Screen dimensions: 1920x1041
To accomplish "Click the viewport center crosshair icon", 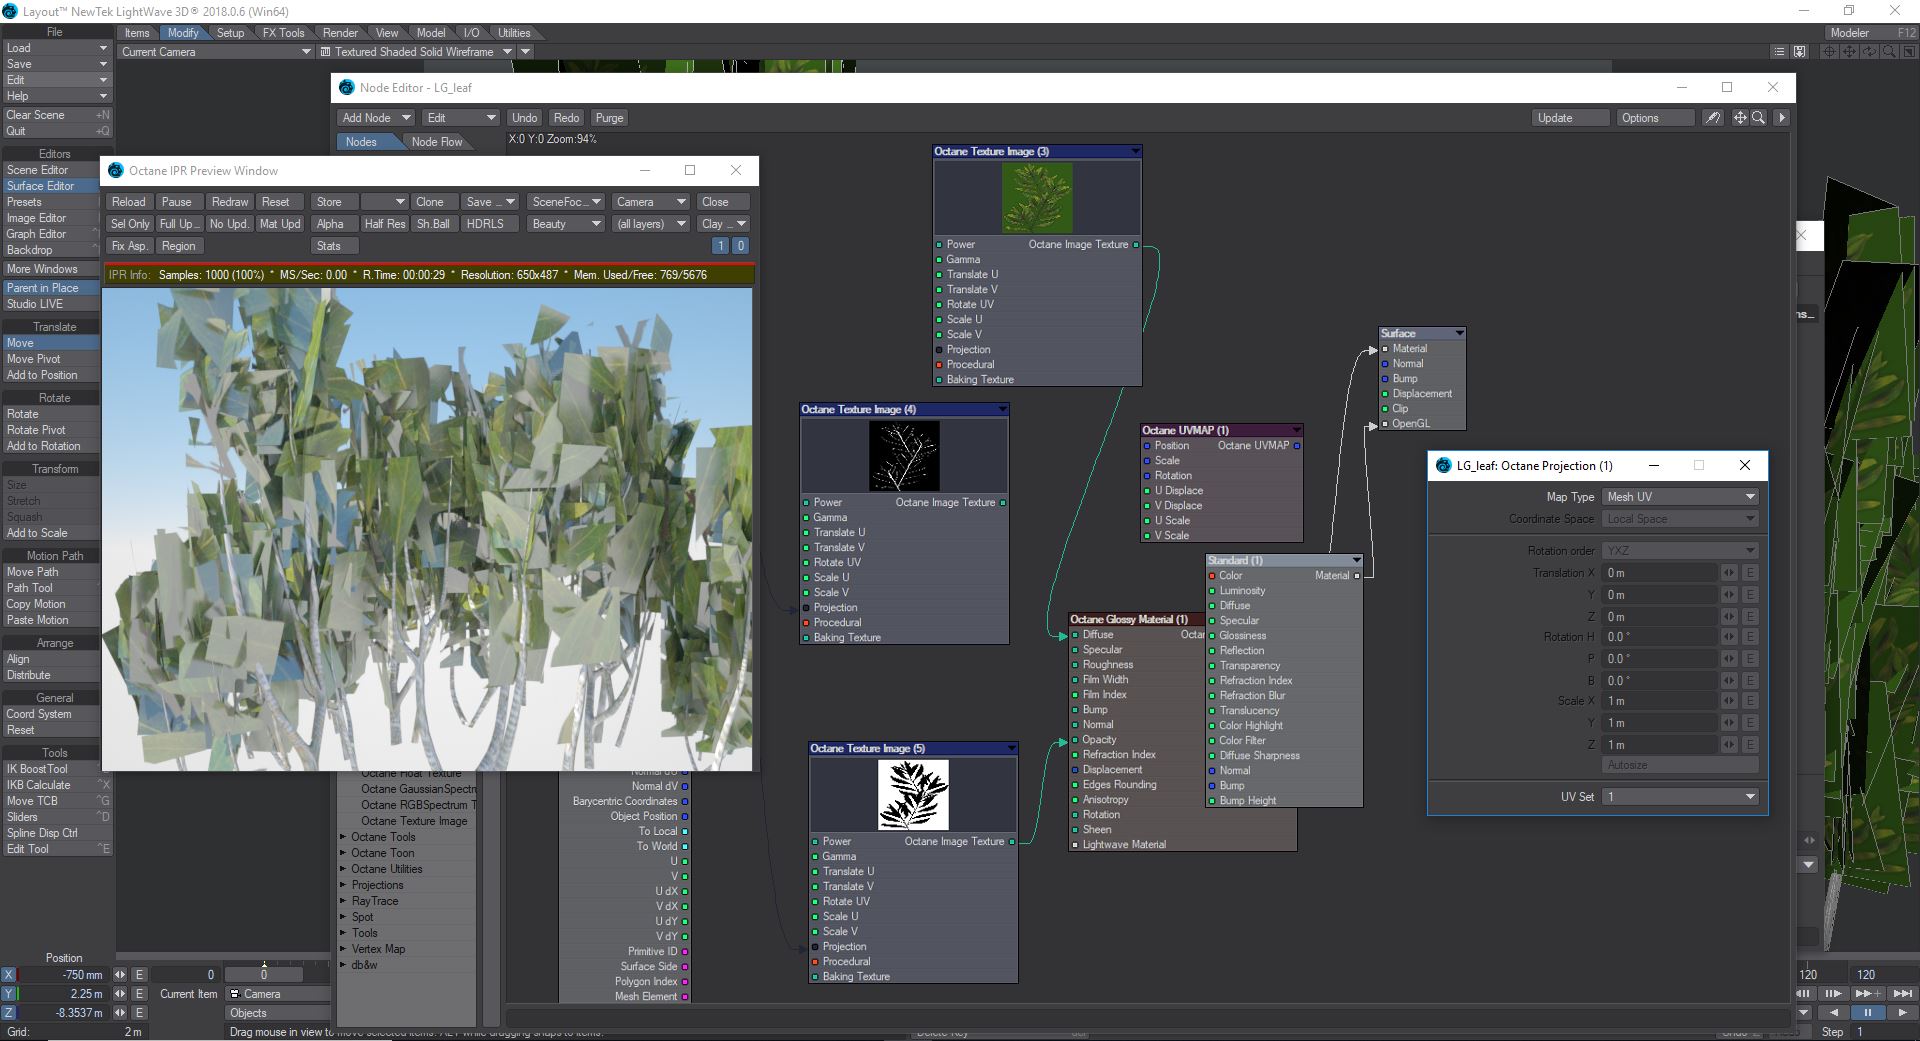I will click(1829, 51).
